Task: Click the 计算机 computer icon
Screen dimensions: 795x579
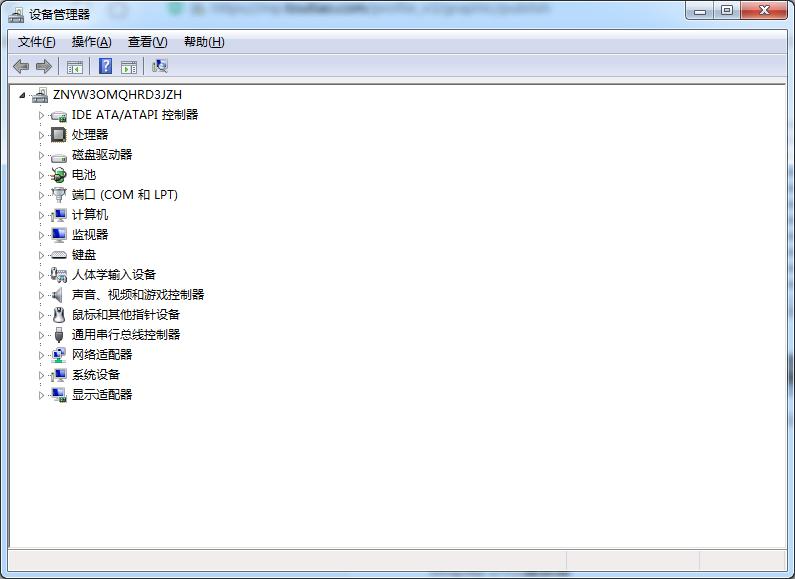Action: tap(59, 215)
